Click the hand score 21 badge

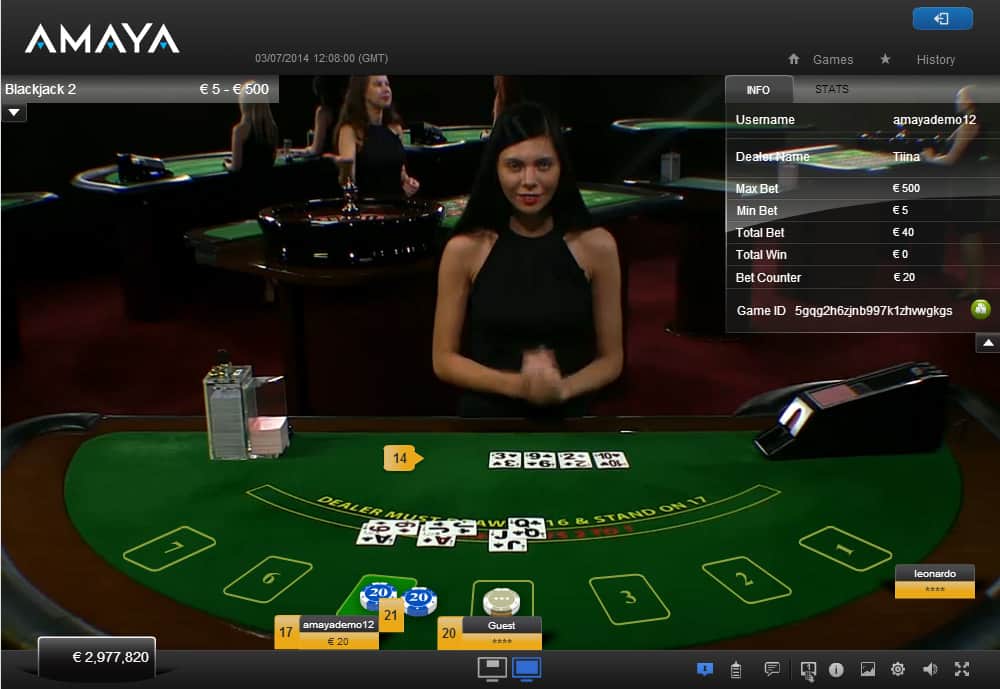coord(391,615)
